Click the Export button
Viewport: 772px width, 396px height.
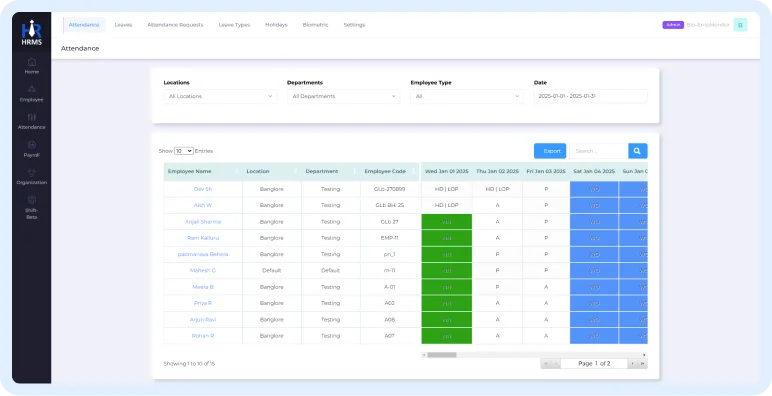(x=550, y=151)
